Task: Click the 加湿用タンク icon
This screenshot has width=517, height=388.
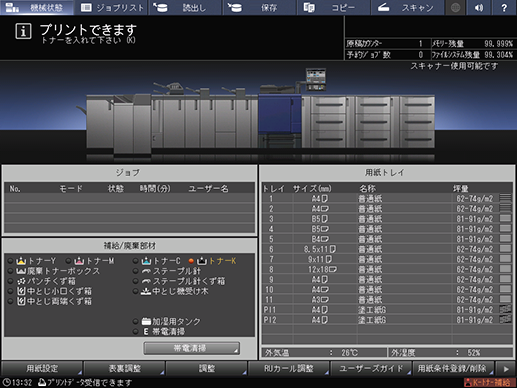Action: (x=146, y=321)
